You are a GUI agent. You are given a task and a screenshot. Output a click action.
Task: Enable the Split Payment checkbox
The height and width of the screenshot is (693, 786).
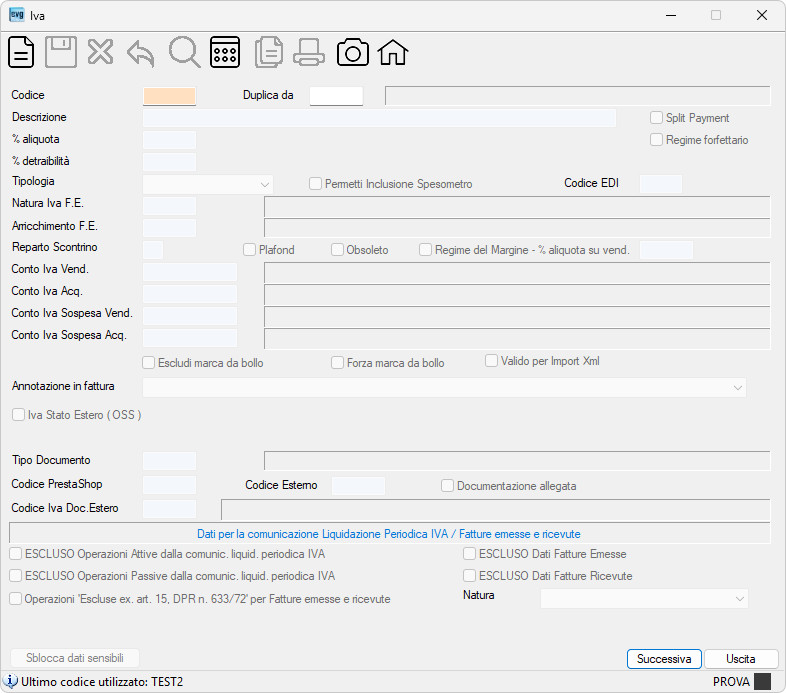coord(656,118)
